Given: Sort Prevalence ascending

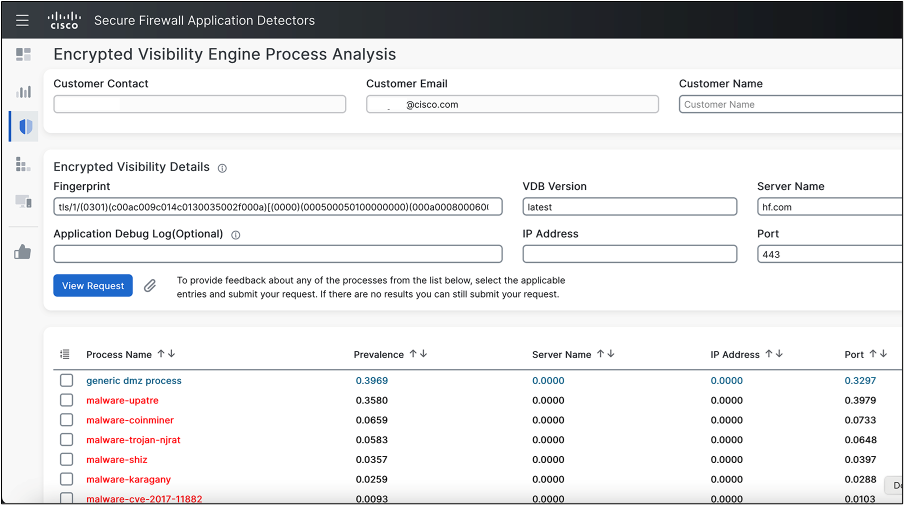Looking at the screenshot, I should pos(413,354).
